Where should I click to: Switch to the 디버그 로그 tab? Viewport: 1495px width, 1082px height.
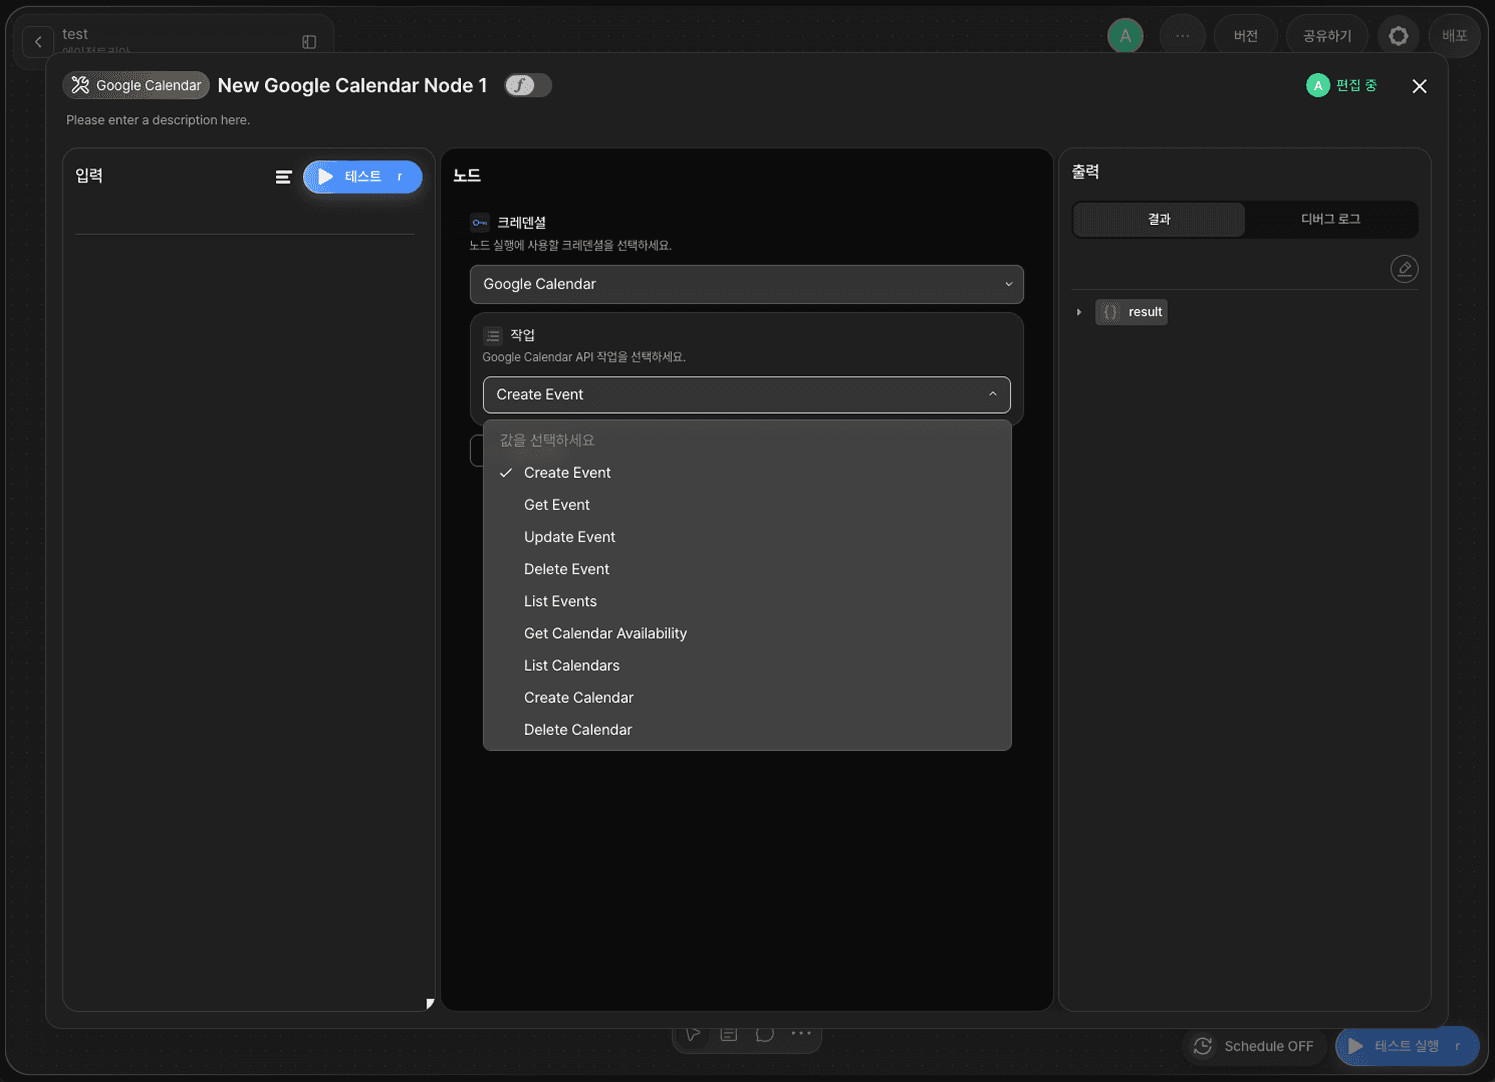pyautogui.click(x=1331, y=219)
